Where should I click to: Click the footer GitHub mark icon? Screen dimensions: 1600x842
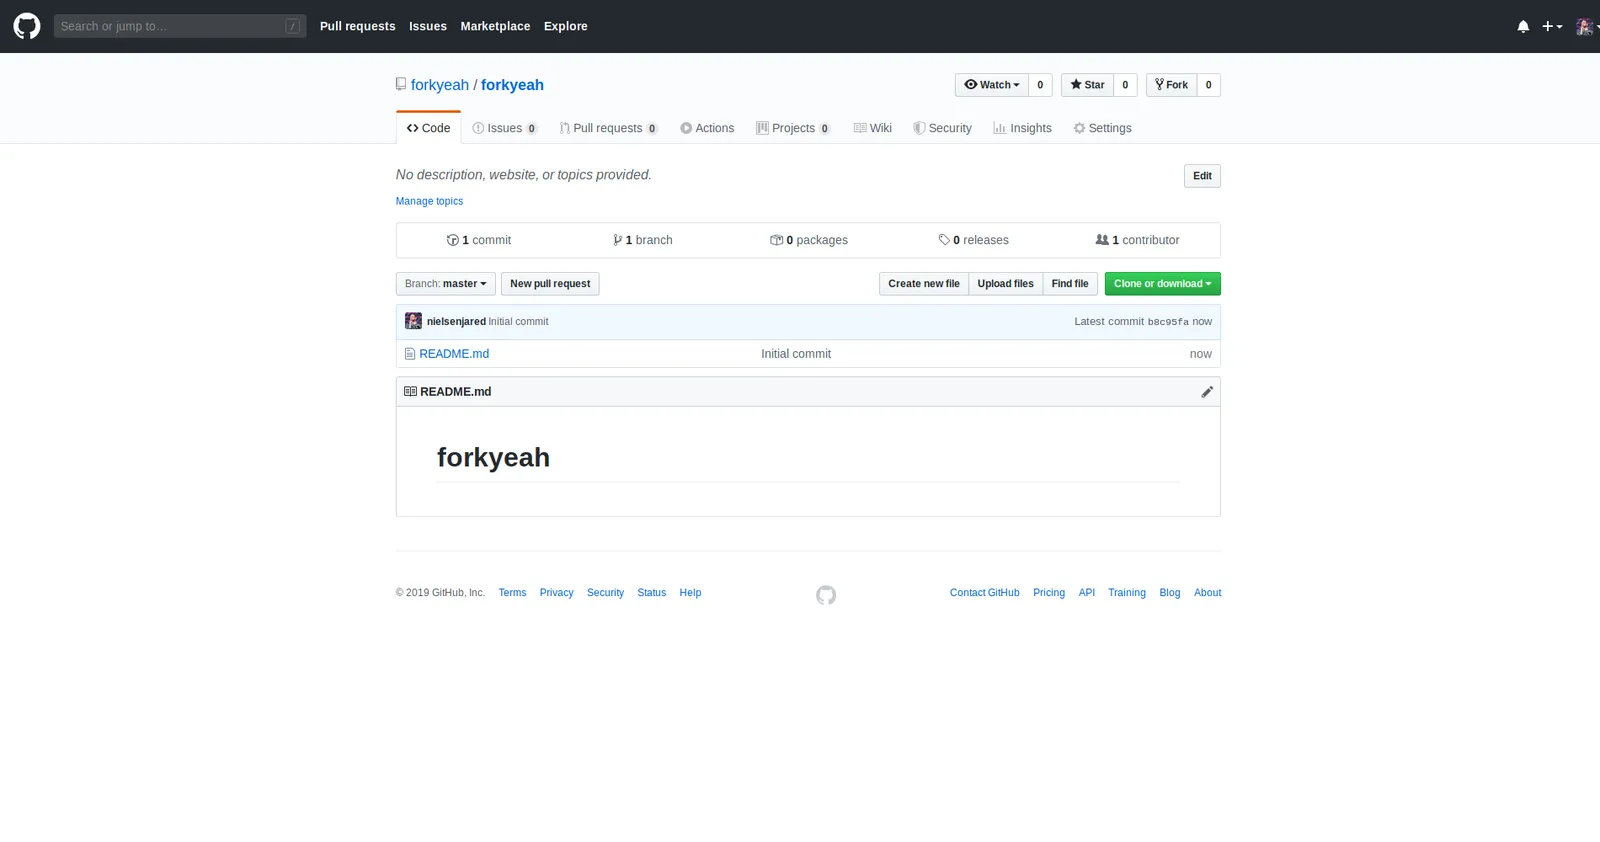point(826,595)
